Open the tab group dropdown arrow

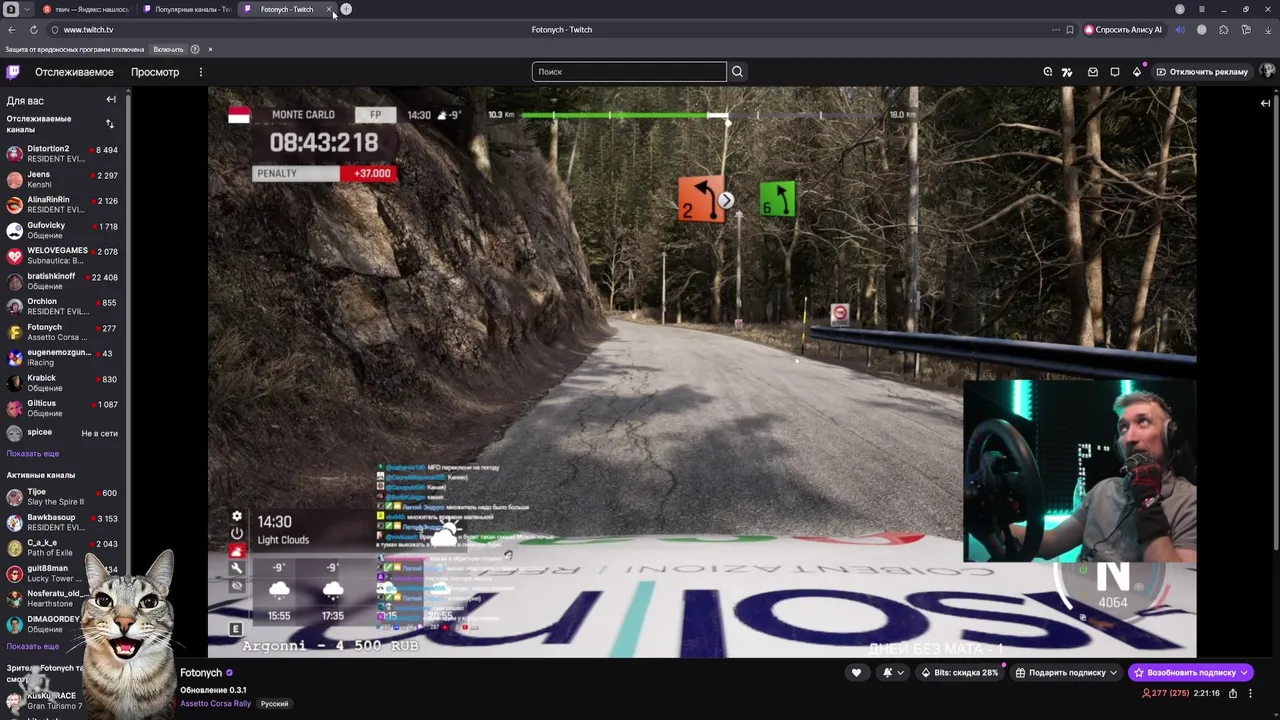pyautogui.click(x=27, y=9)
